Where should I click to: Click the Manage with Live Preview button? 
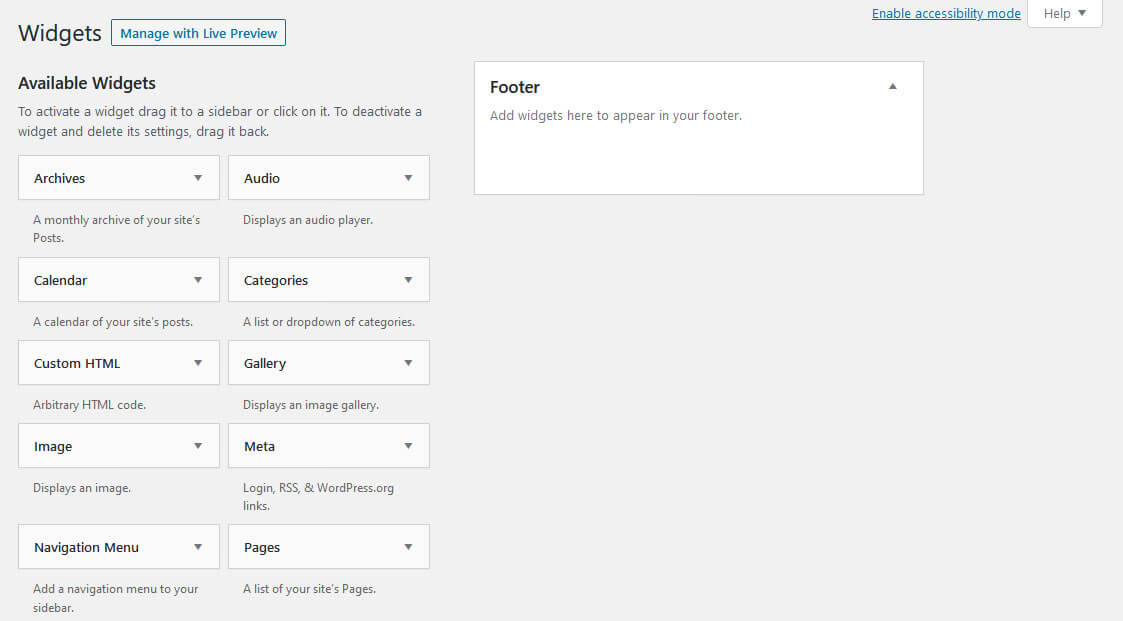[x=198, y=32]
